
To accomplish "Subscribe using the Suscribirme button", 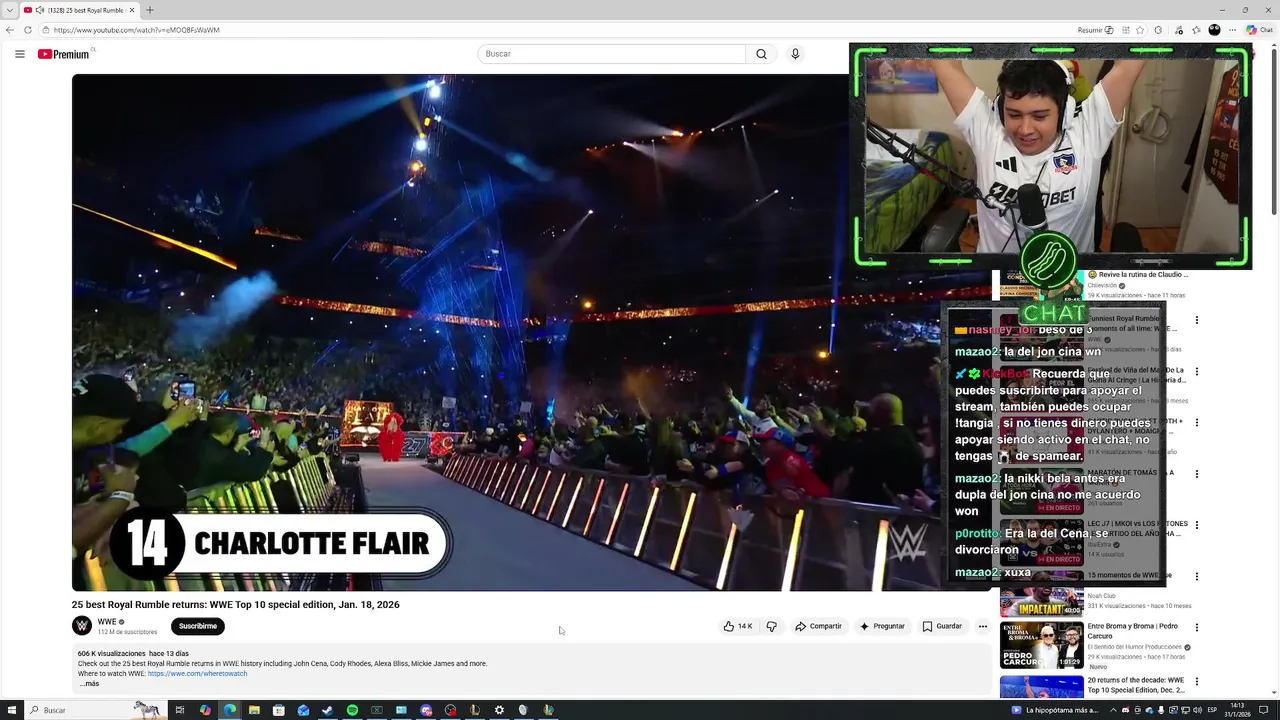I will click(197, 626).
